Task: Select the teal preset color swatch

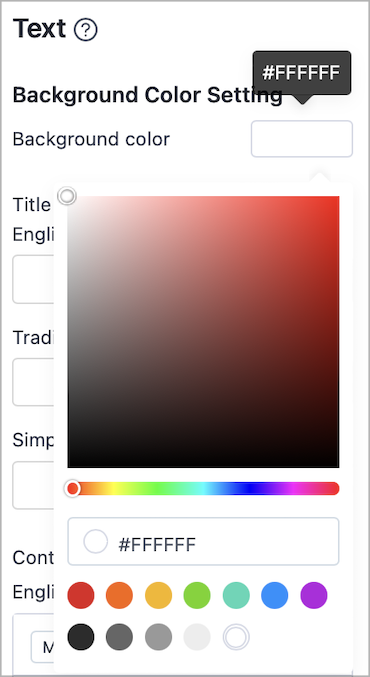Action: coord(236,595)
